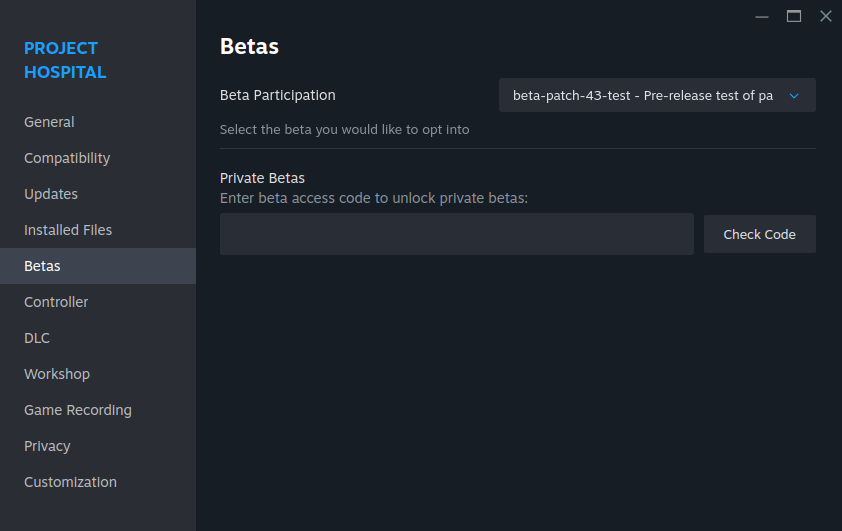Open the Beta Participation combo box
The width and height of the screenshot is (842, 531).
coord(645,95)
